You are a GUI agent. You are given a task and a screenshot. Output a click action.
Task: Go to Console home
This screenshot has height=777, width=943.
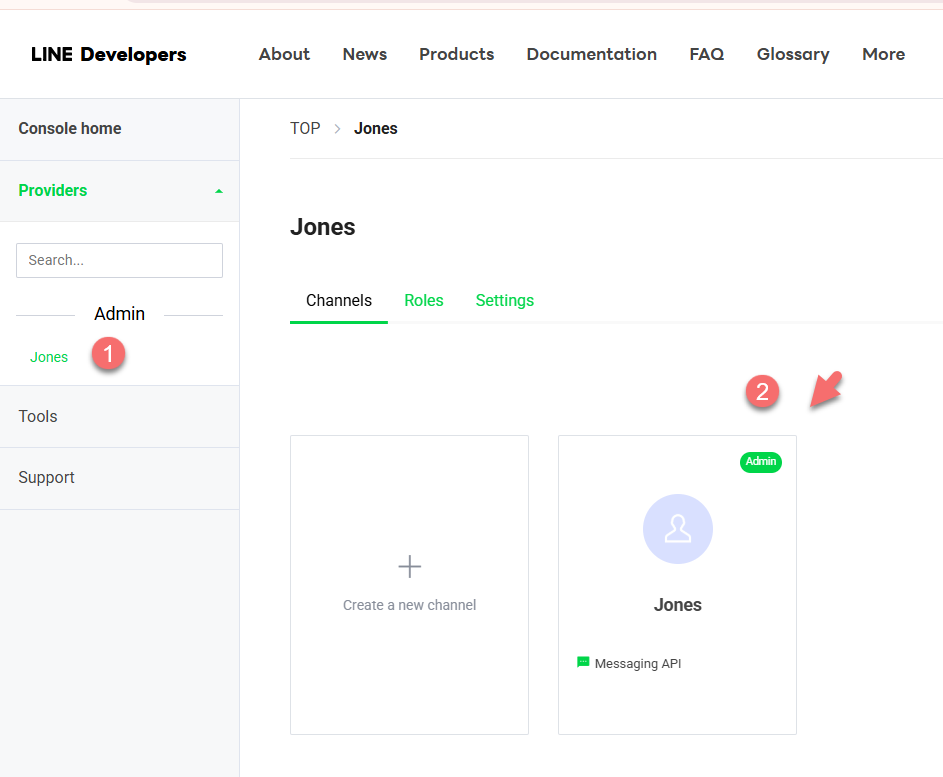70,129
